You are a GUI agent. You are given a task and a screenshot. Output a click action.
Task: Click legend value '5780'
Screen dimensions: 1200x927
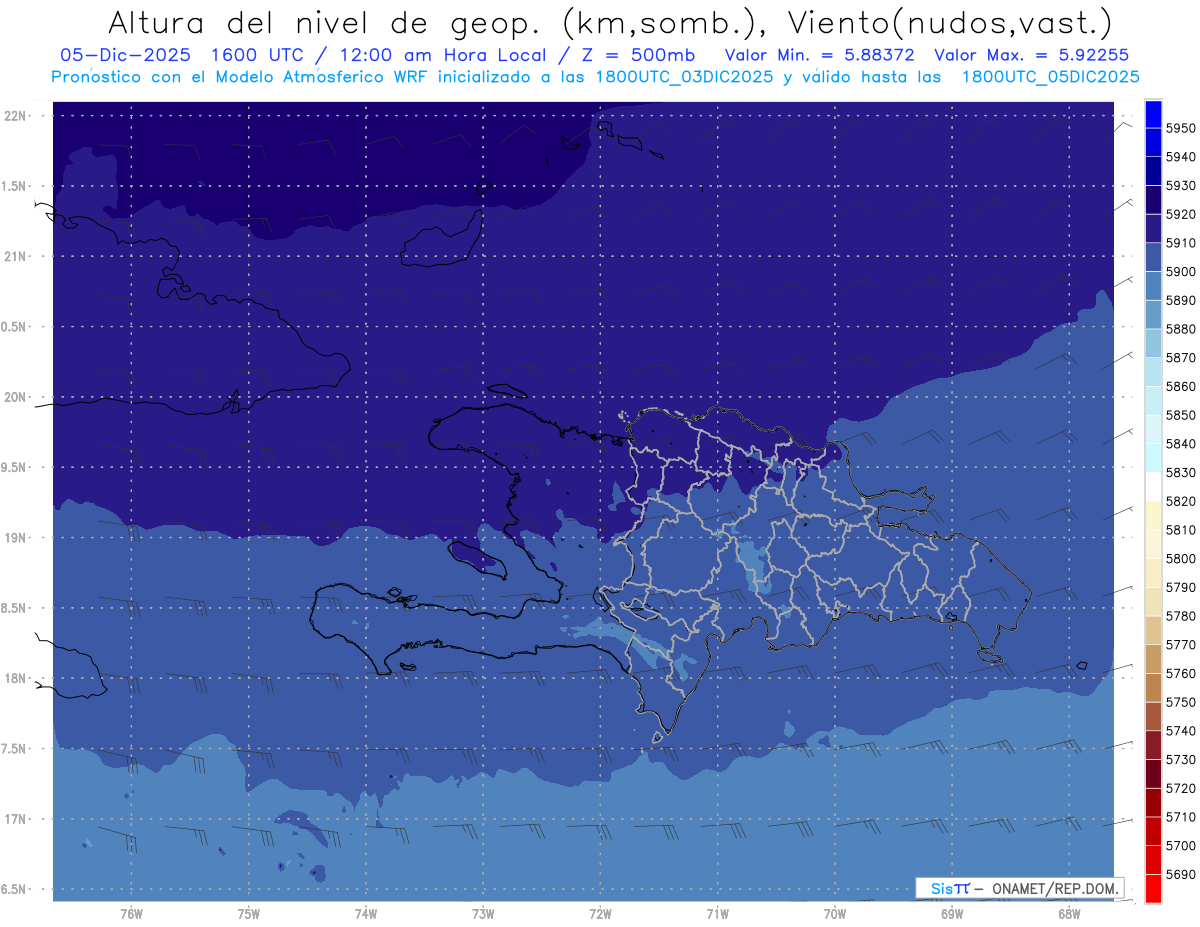(1180, 616)
